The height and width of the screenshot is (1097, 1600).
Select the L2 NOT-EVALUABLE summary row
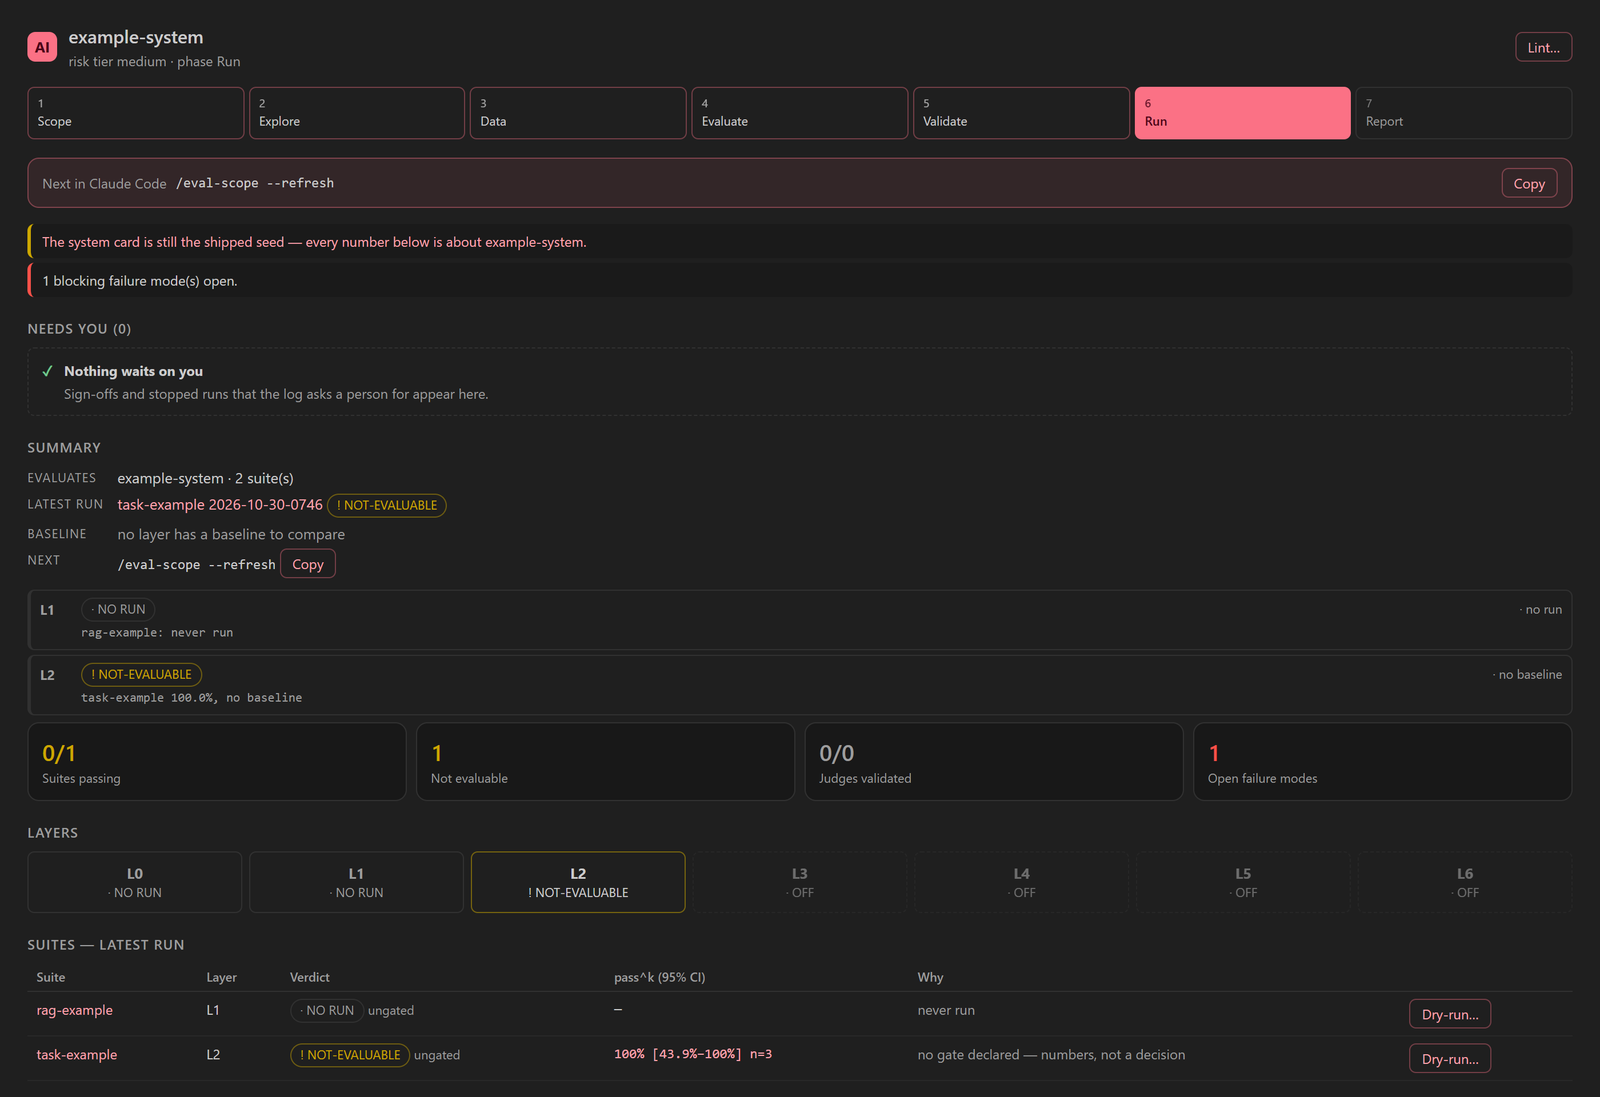pyautogui.click(x=800, y=685)
